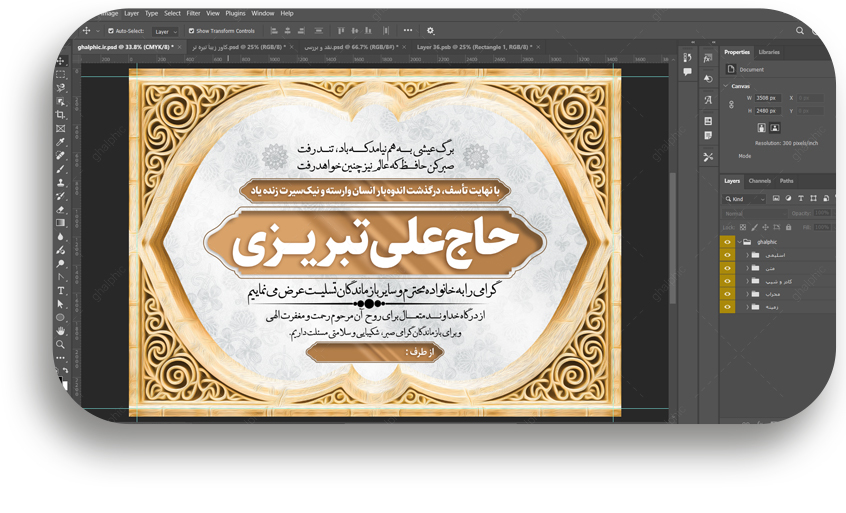This screenshot has width=846, height=513.
Task: Uncheck Show Transform Controls
Action: (192, 31)
